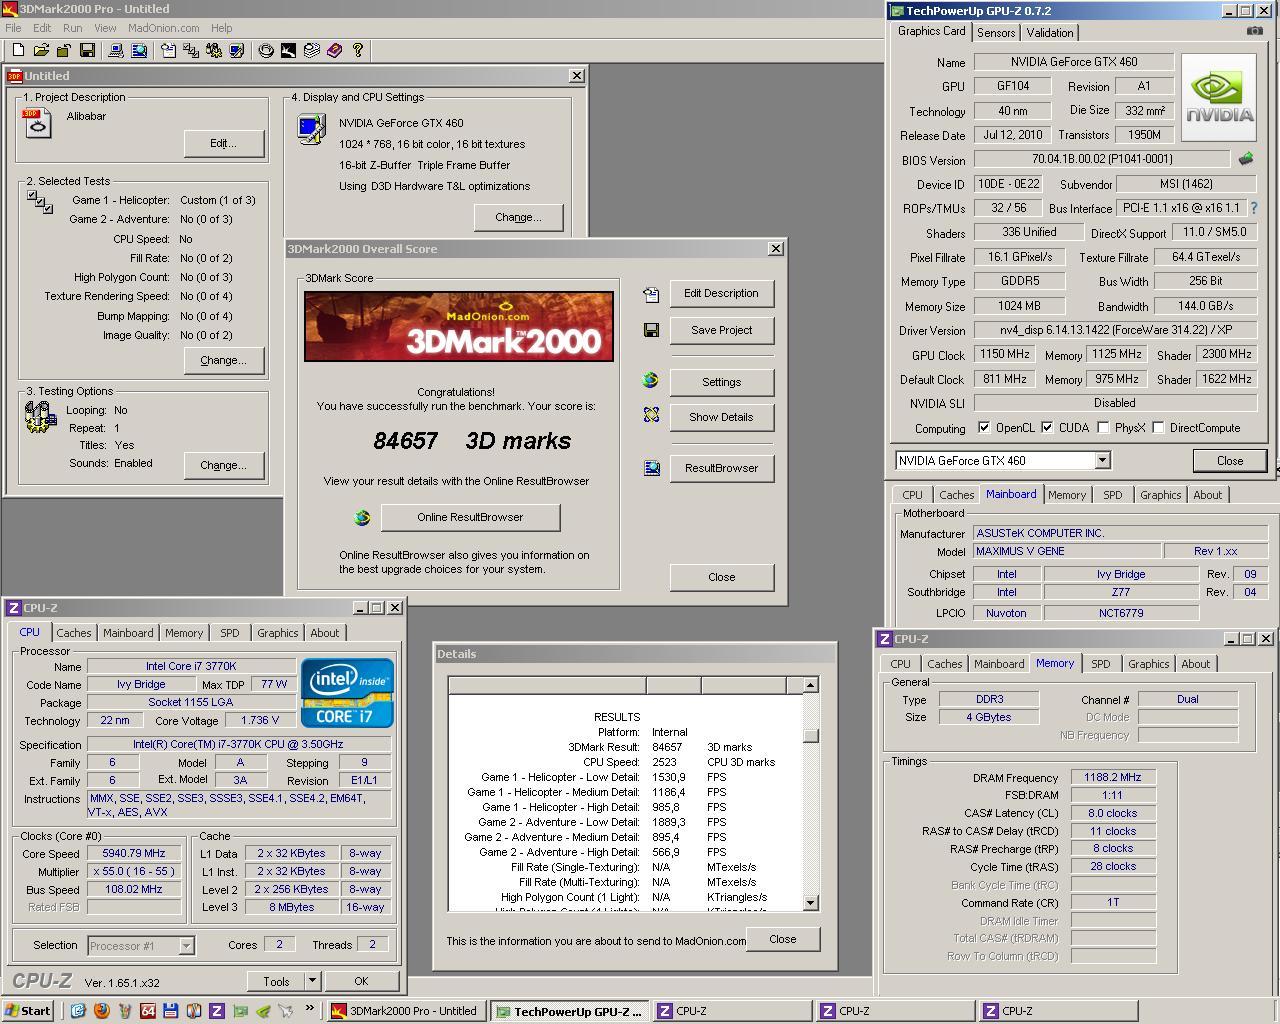The width and height of the screenshot is (1280, 1024).
Task: Click the floppy disk quick launch icon
Action: tap(170, 1011)
